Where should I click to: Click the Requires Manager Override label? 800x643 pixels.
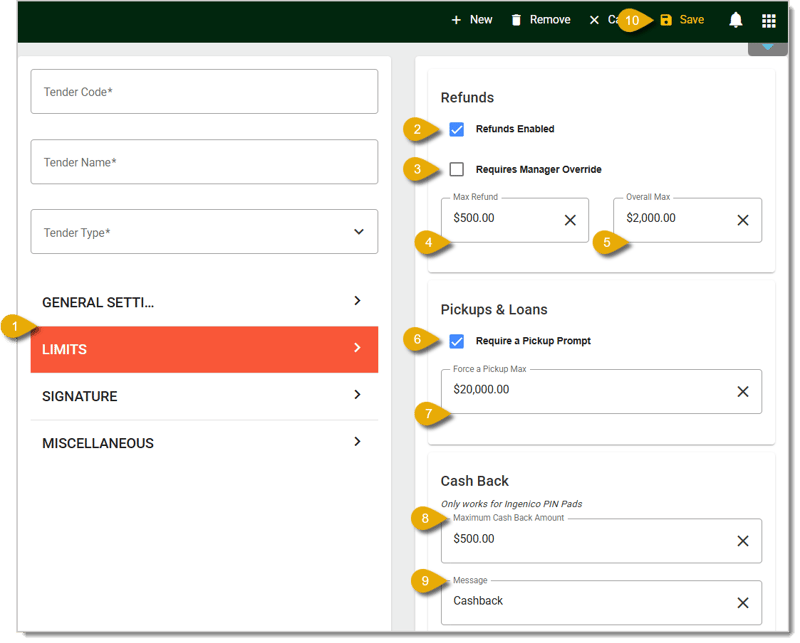click(x=539, y=169)
